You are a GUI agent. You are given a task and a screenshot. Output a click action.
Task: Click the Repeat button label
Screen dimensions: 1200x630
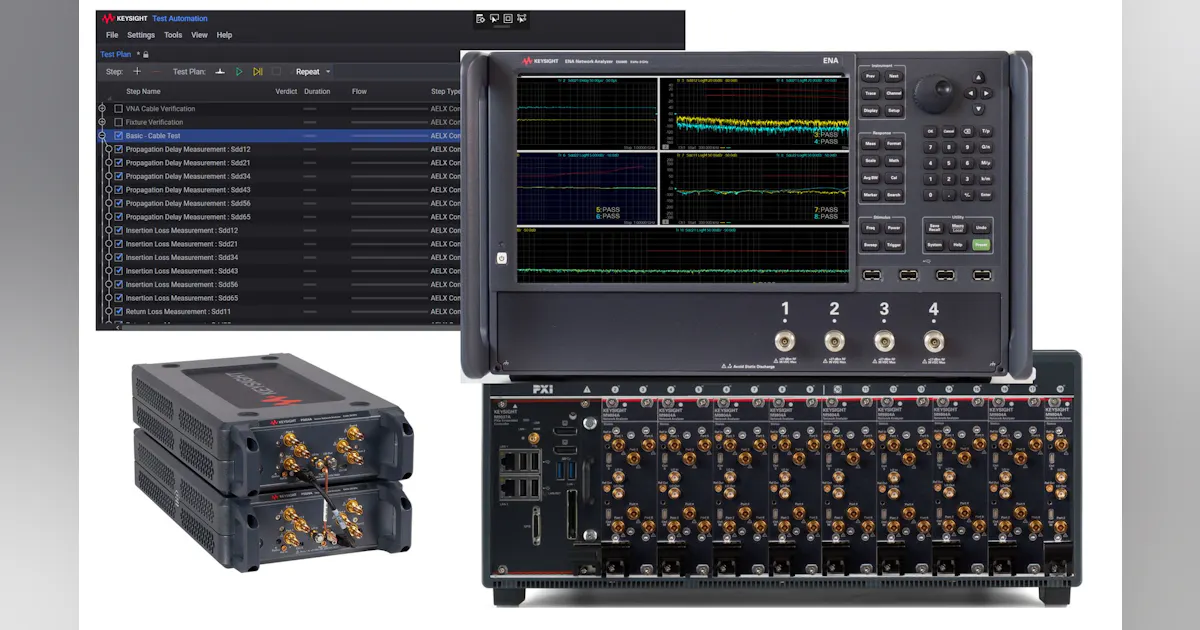pyautogui.click(x=308, y=72)
